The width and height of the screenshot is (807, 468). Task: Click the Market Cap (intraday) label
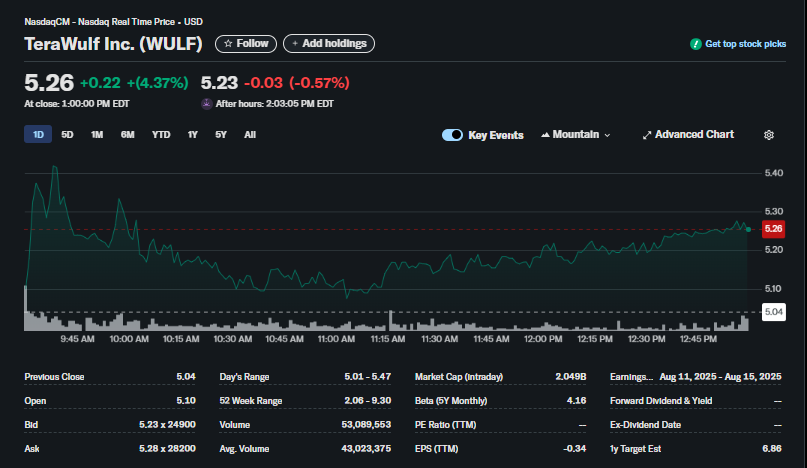[459, 377]
